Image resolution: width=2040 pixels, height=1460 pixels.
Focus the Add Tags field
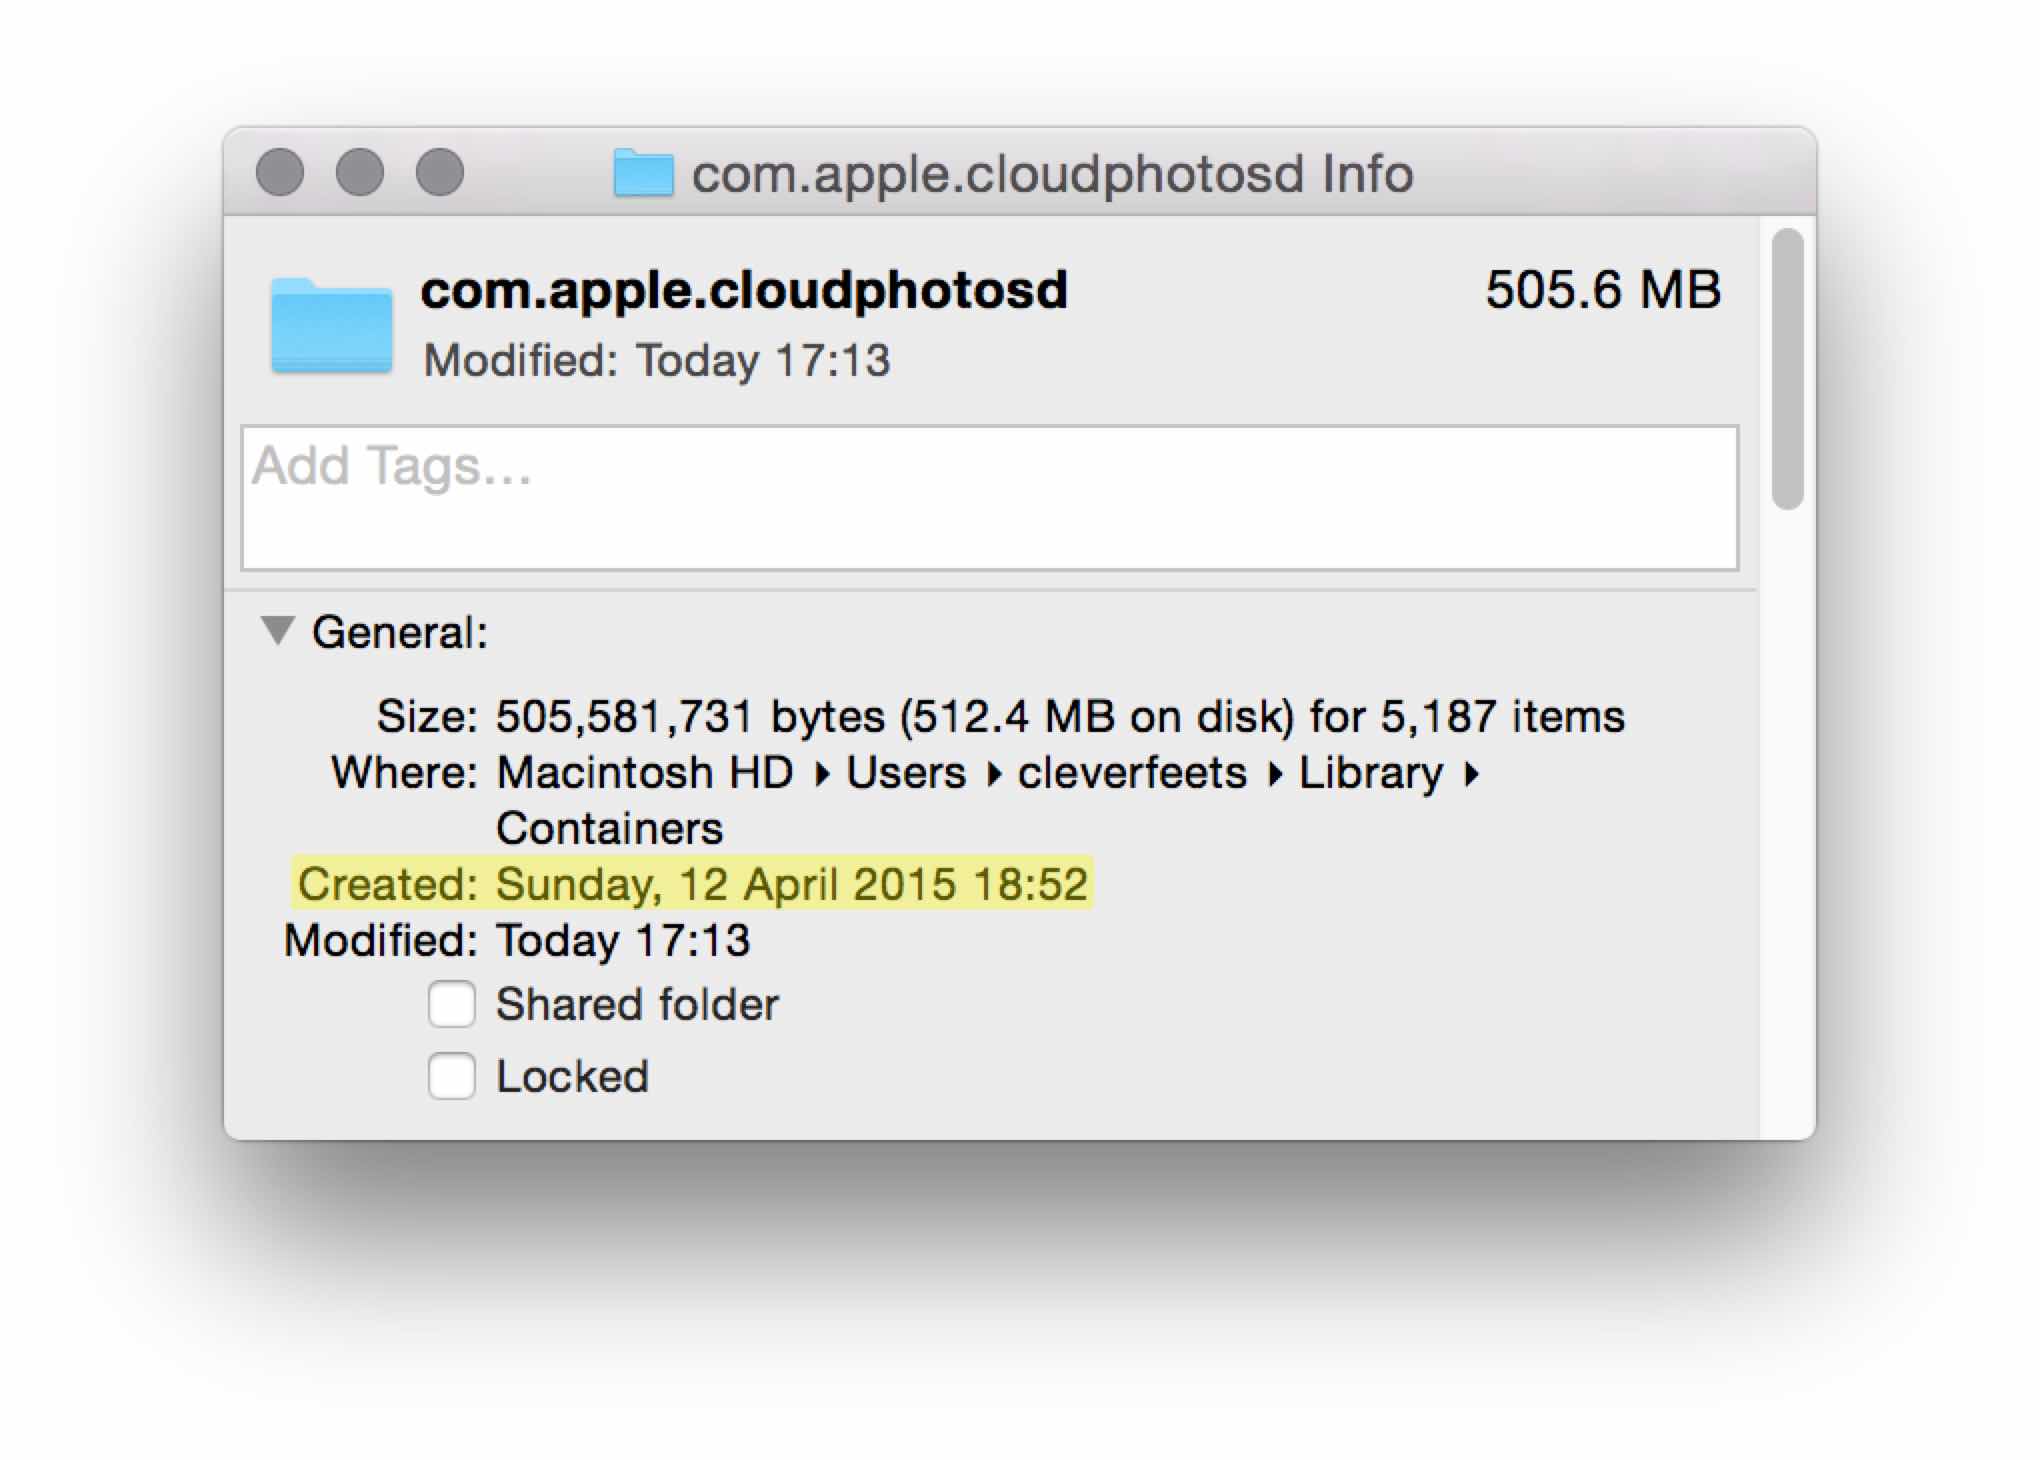coord(988,498)
